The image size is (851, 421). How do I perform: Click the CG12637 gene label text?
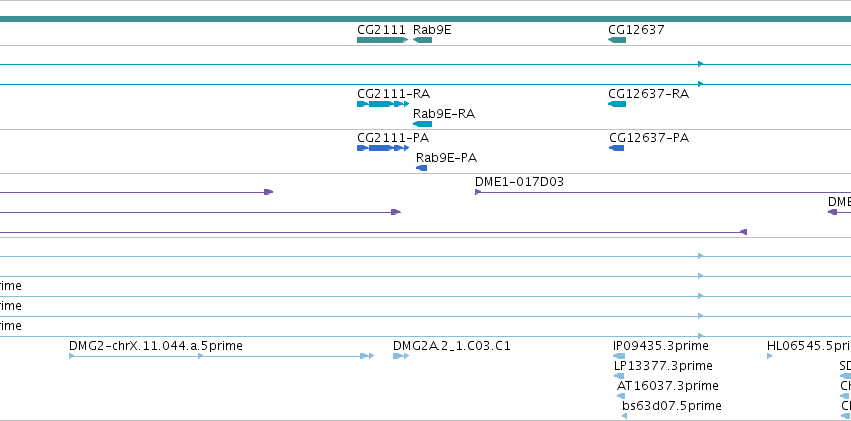[x=636, y=30]
